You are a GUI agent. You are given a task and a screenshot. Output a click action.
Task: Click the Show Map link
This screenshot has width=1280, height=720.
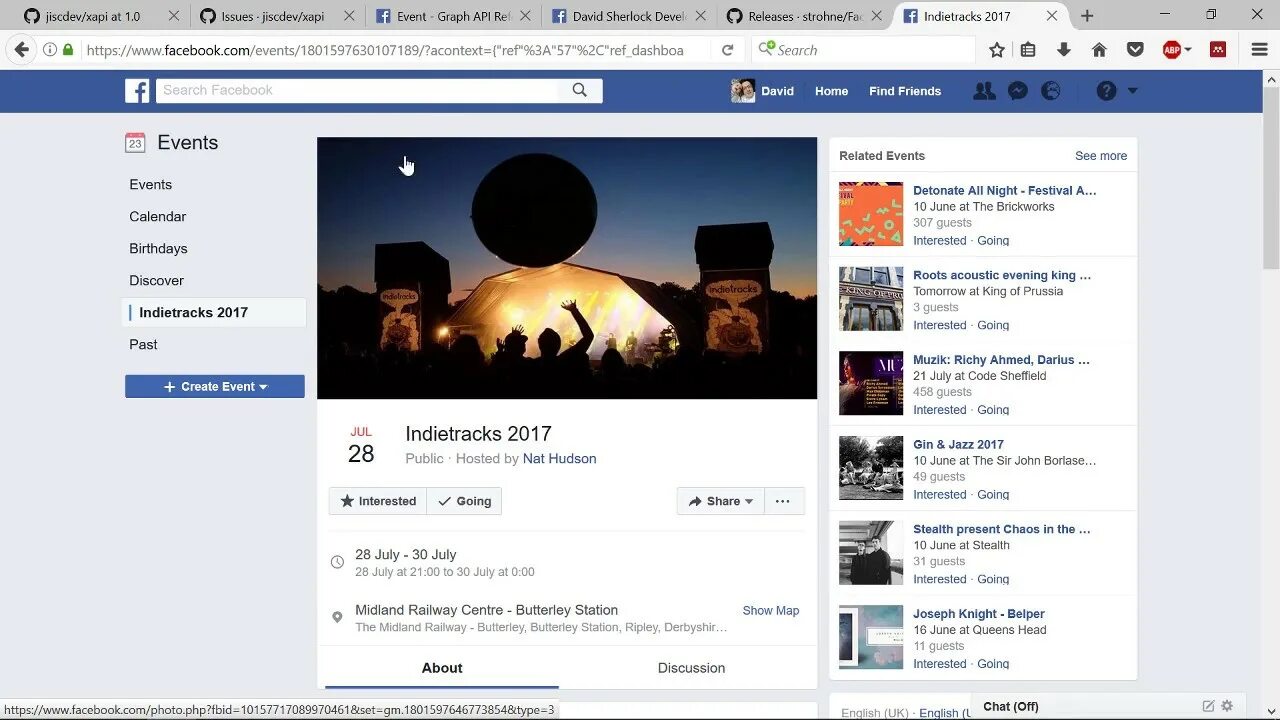(770, 610)
